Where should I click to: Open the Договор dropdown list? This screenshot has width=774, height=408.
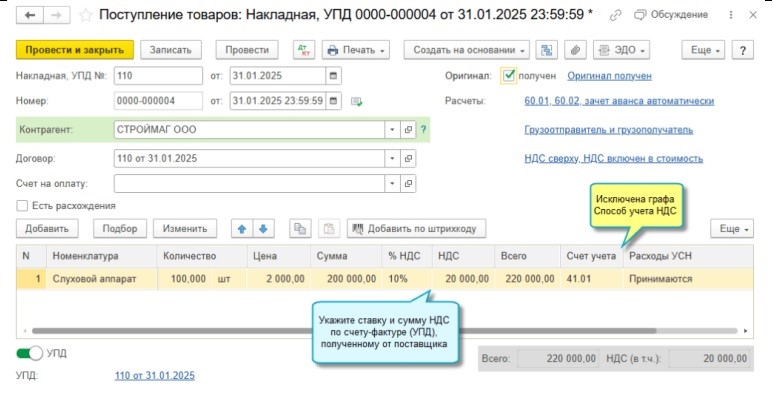tap(391, 158)
